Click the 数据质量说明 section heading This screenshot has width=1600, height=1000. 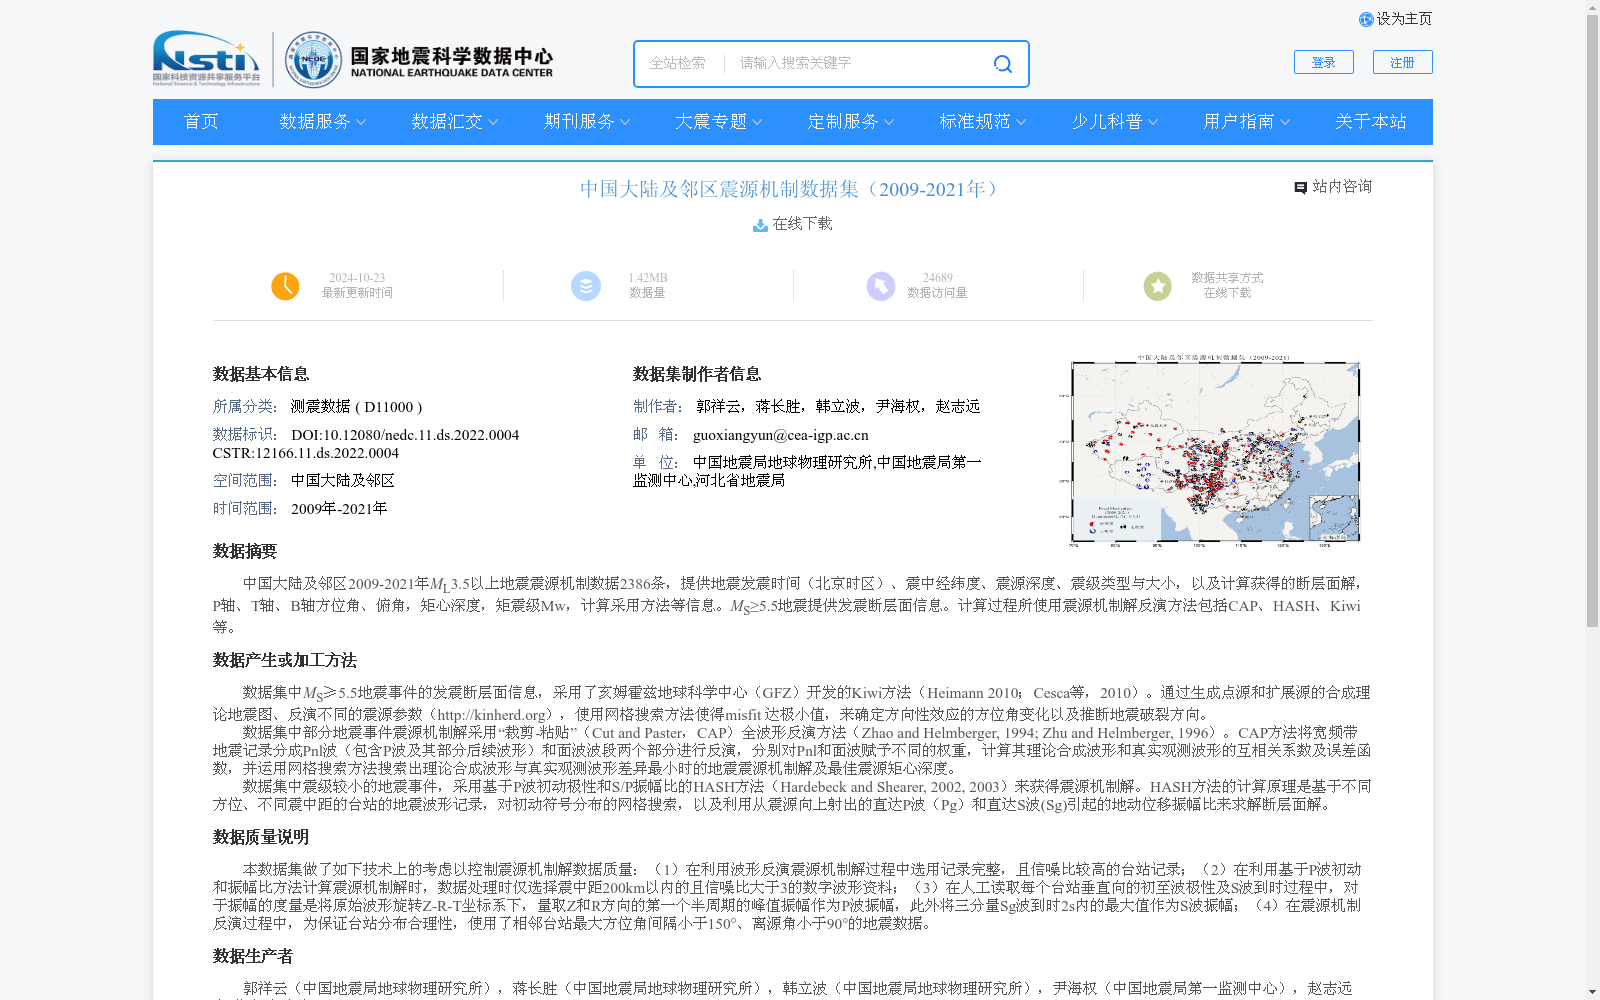click(261, 838)
